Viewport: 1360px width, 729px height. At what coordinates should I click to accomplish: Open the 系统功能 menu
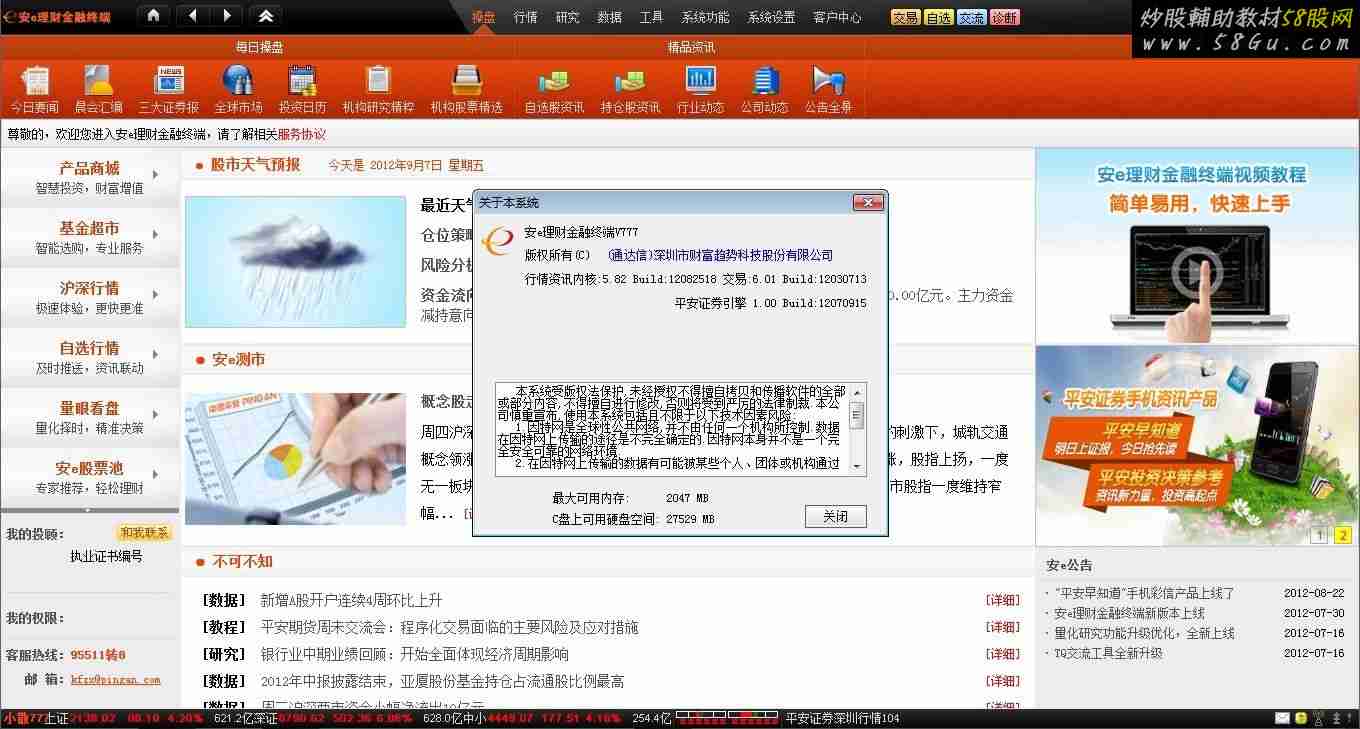[x=706, y=17]
